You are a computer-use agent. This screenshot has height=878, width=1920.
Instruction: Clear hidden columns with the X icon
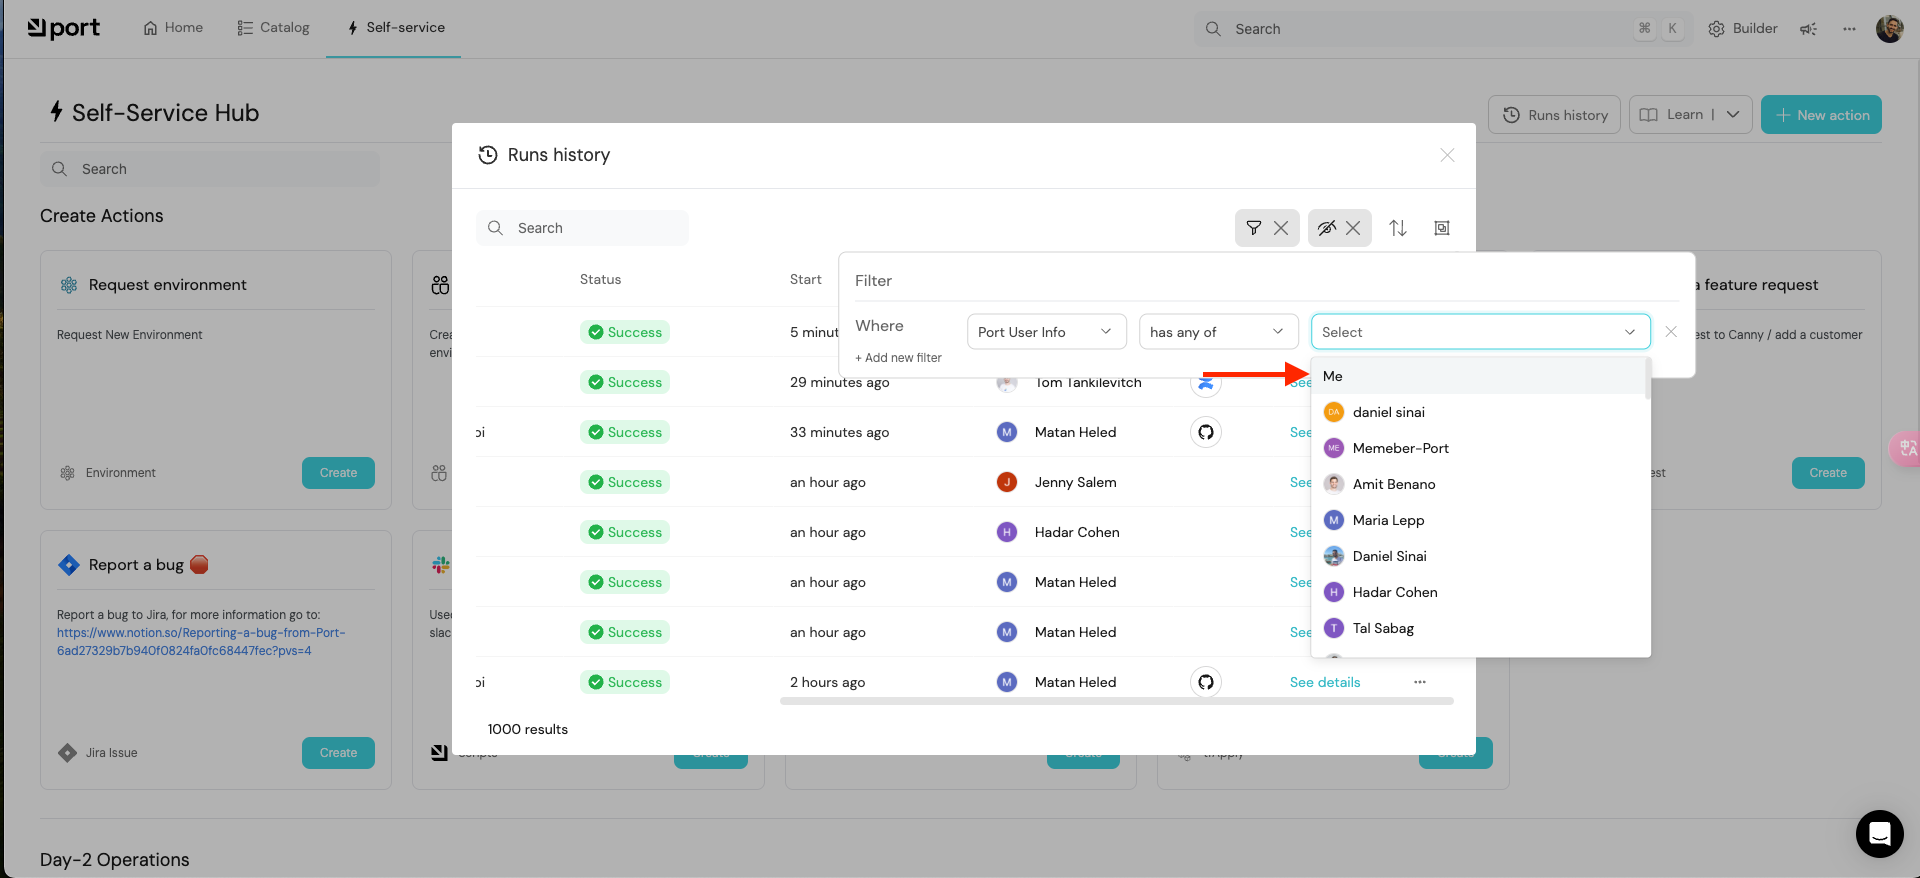tap(1353, 228)
